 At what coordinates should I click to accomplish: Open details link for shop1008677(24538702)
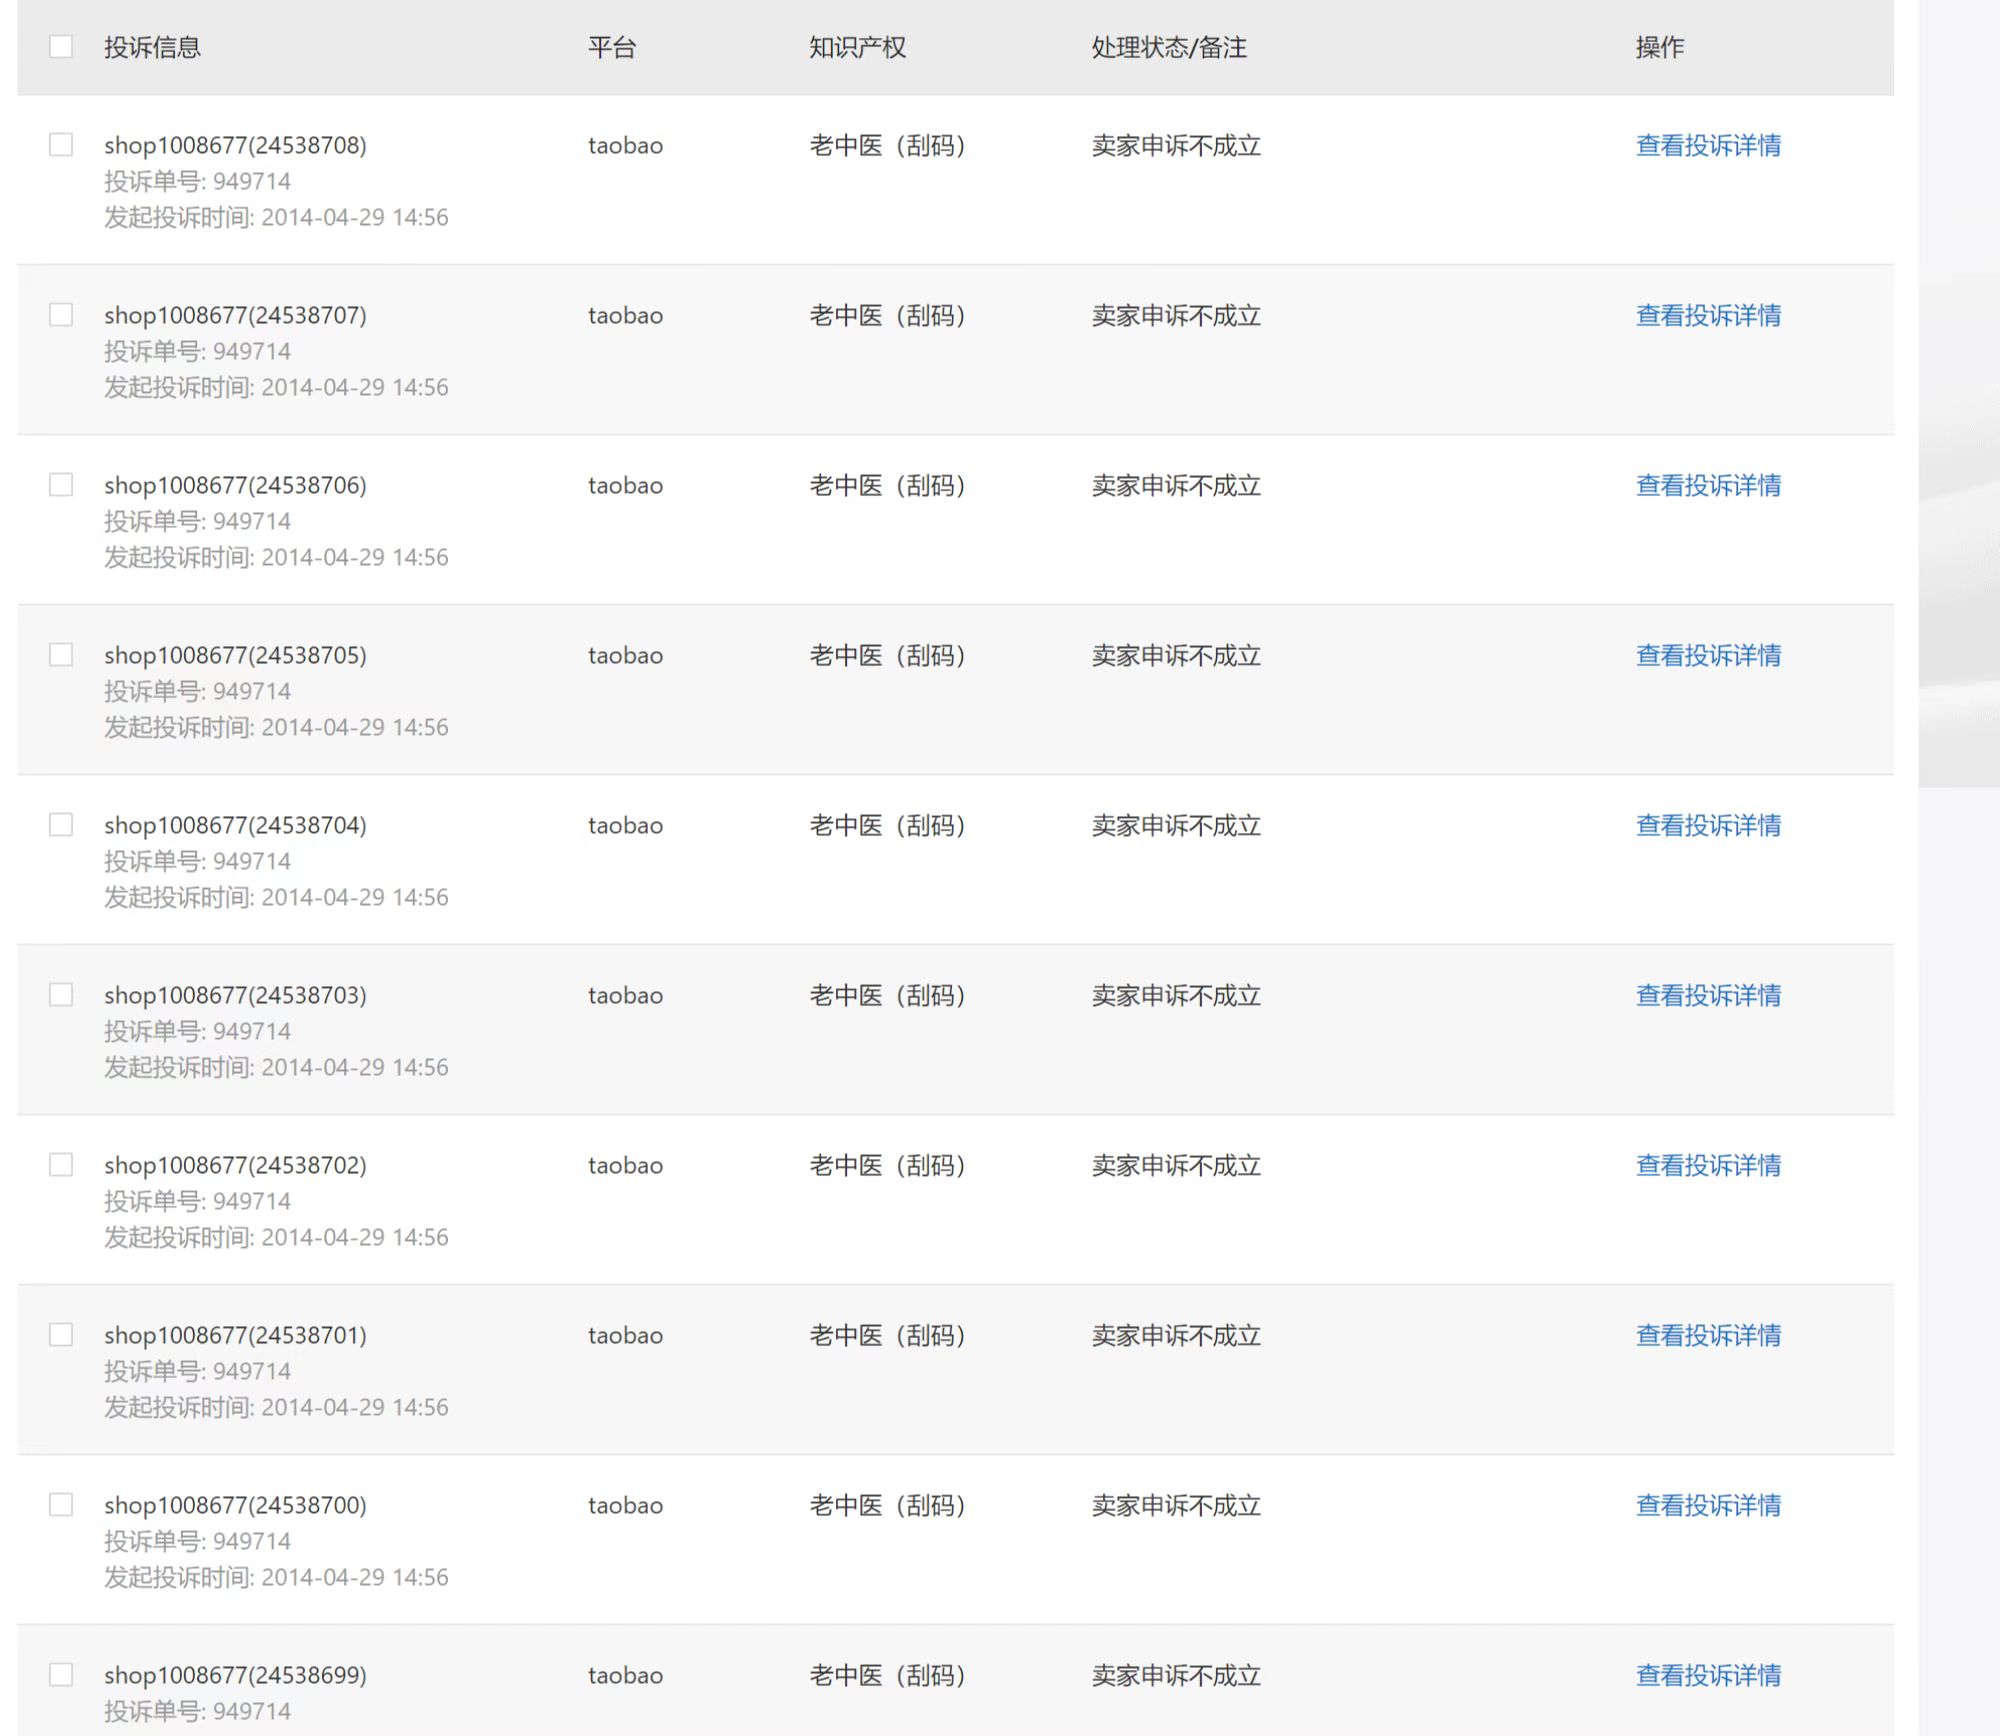click(1708, 1166)
